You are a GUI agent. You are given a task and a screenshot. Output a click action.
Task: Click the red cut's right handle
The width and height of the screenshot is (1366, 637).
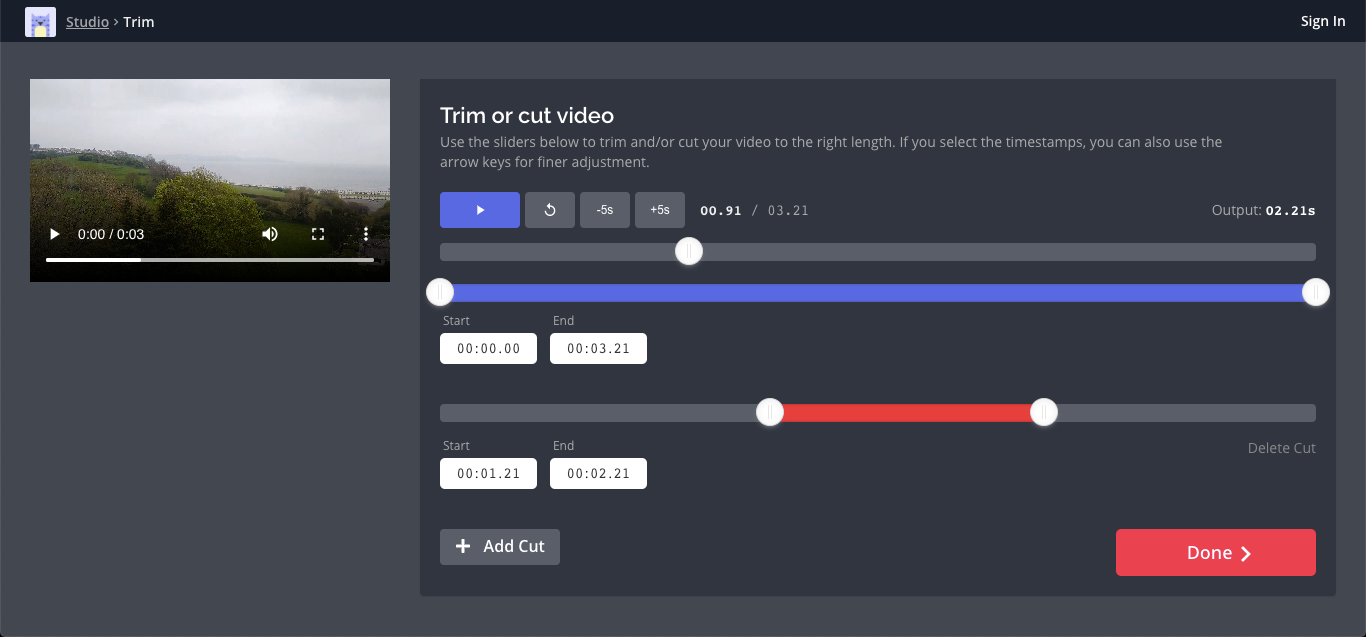[1044, 412]
